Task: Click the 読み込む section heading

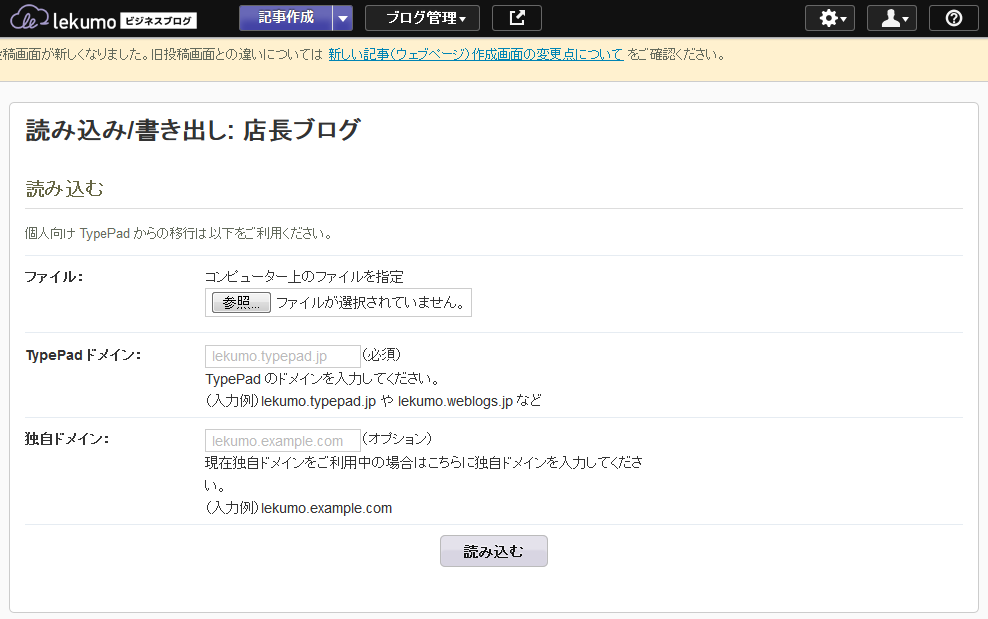Action: click(64, 188)
